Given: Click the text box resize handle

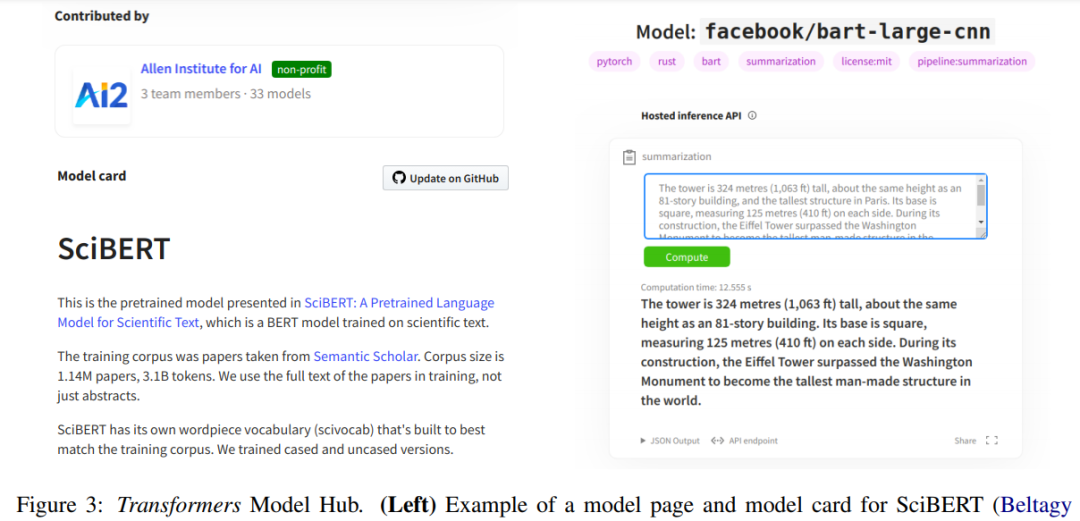Looking at the screenshot, I should click(982, 234).
